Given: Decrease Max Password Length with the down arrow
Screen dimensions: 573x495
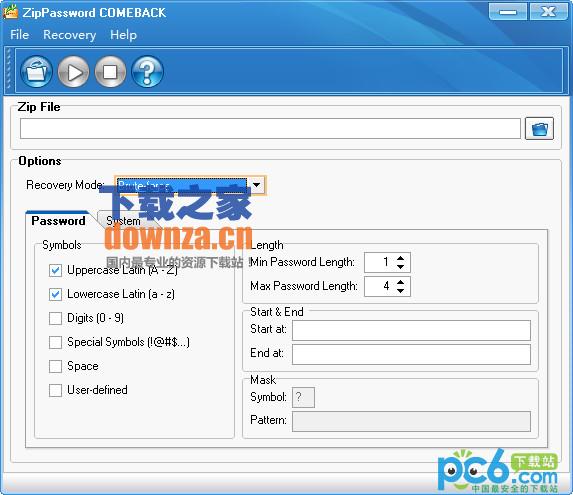Looking at the screenshot, I should [401, 291].
